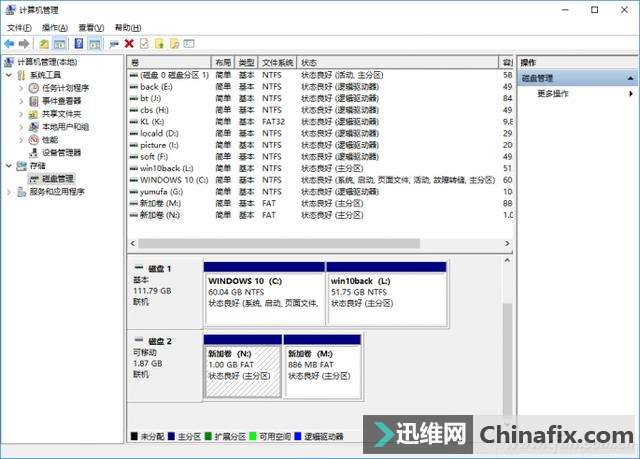
Task: Sort by the 状态 column header
Action: (x=398, y=62)
